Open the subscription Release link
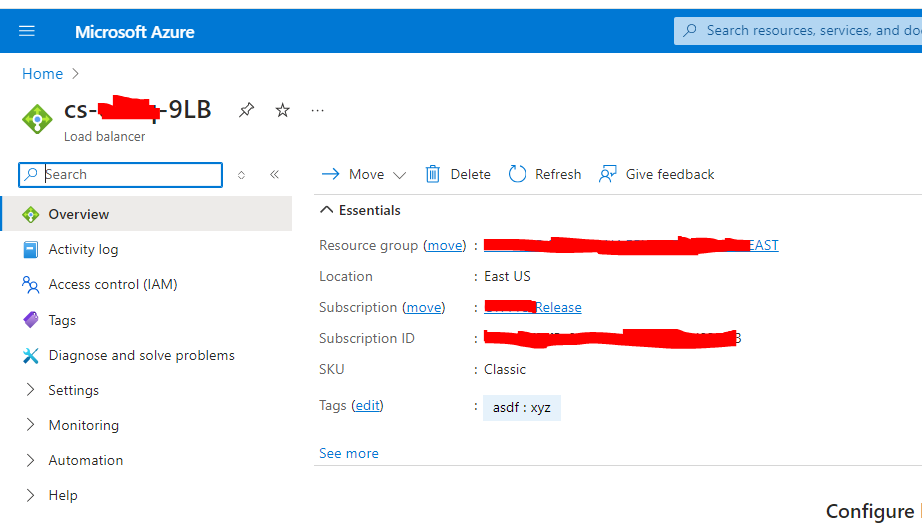The height and width of the screenshot is (531, 922). tap(533, 308)
